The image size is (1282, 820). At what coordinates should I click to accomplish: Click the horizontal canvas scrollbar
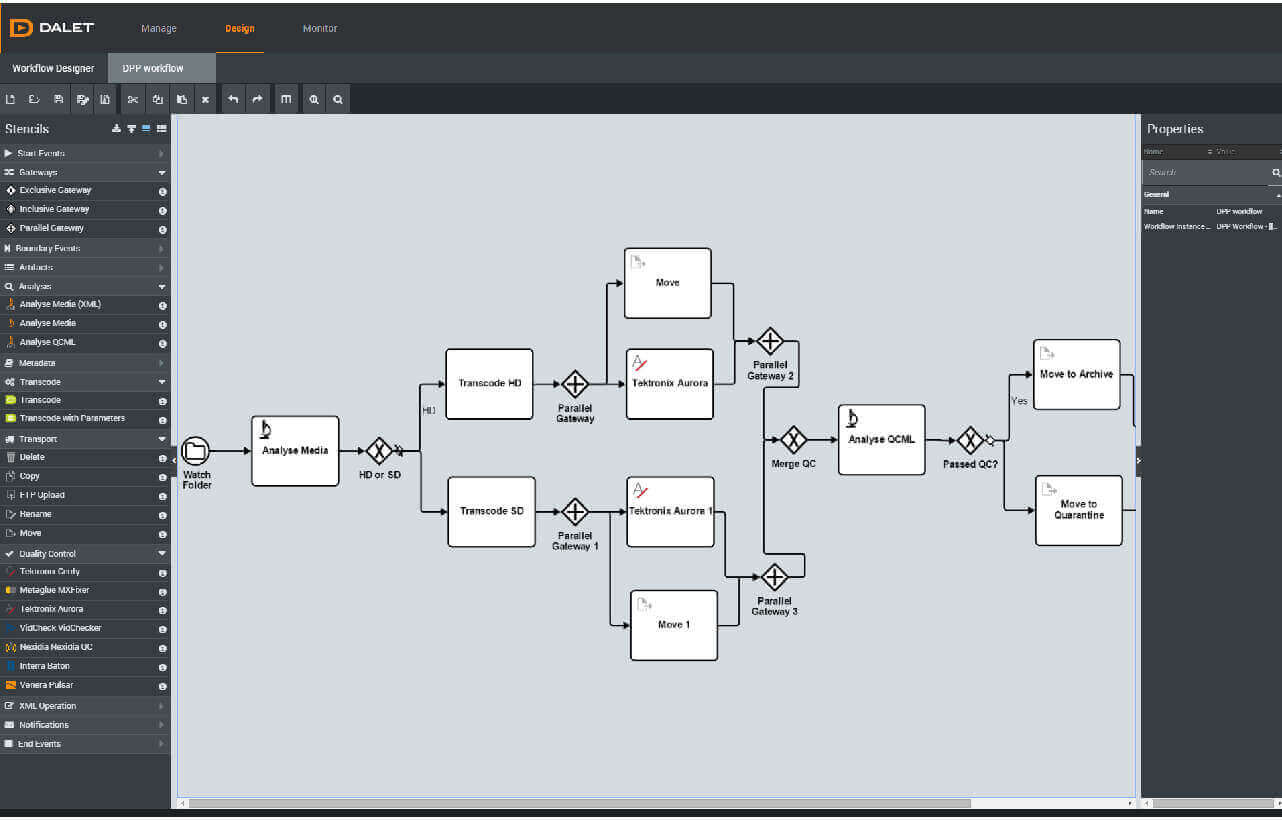click(x=579, y=803)
